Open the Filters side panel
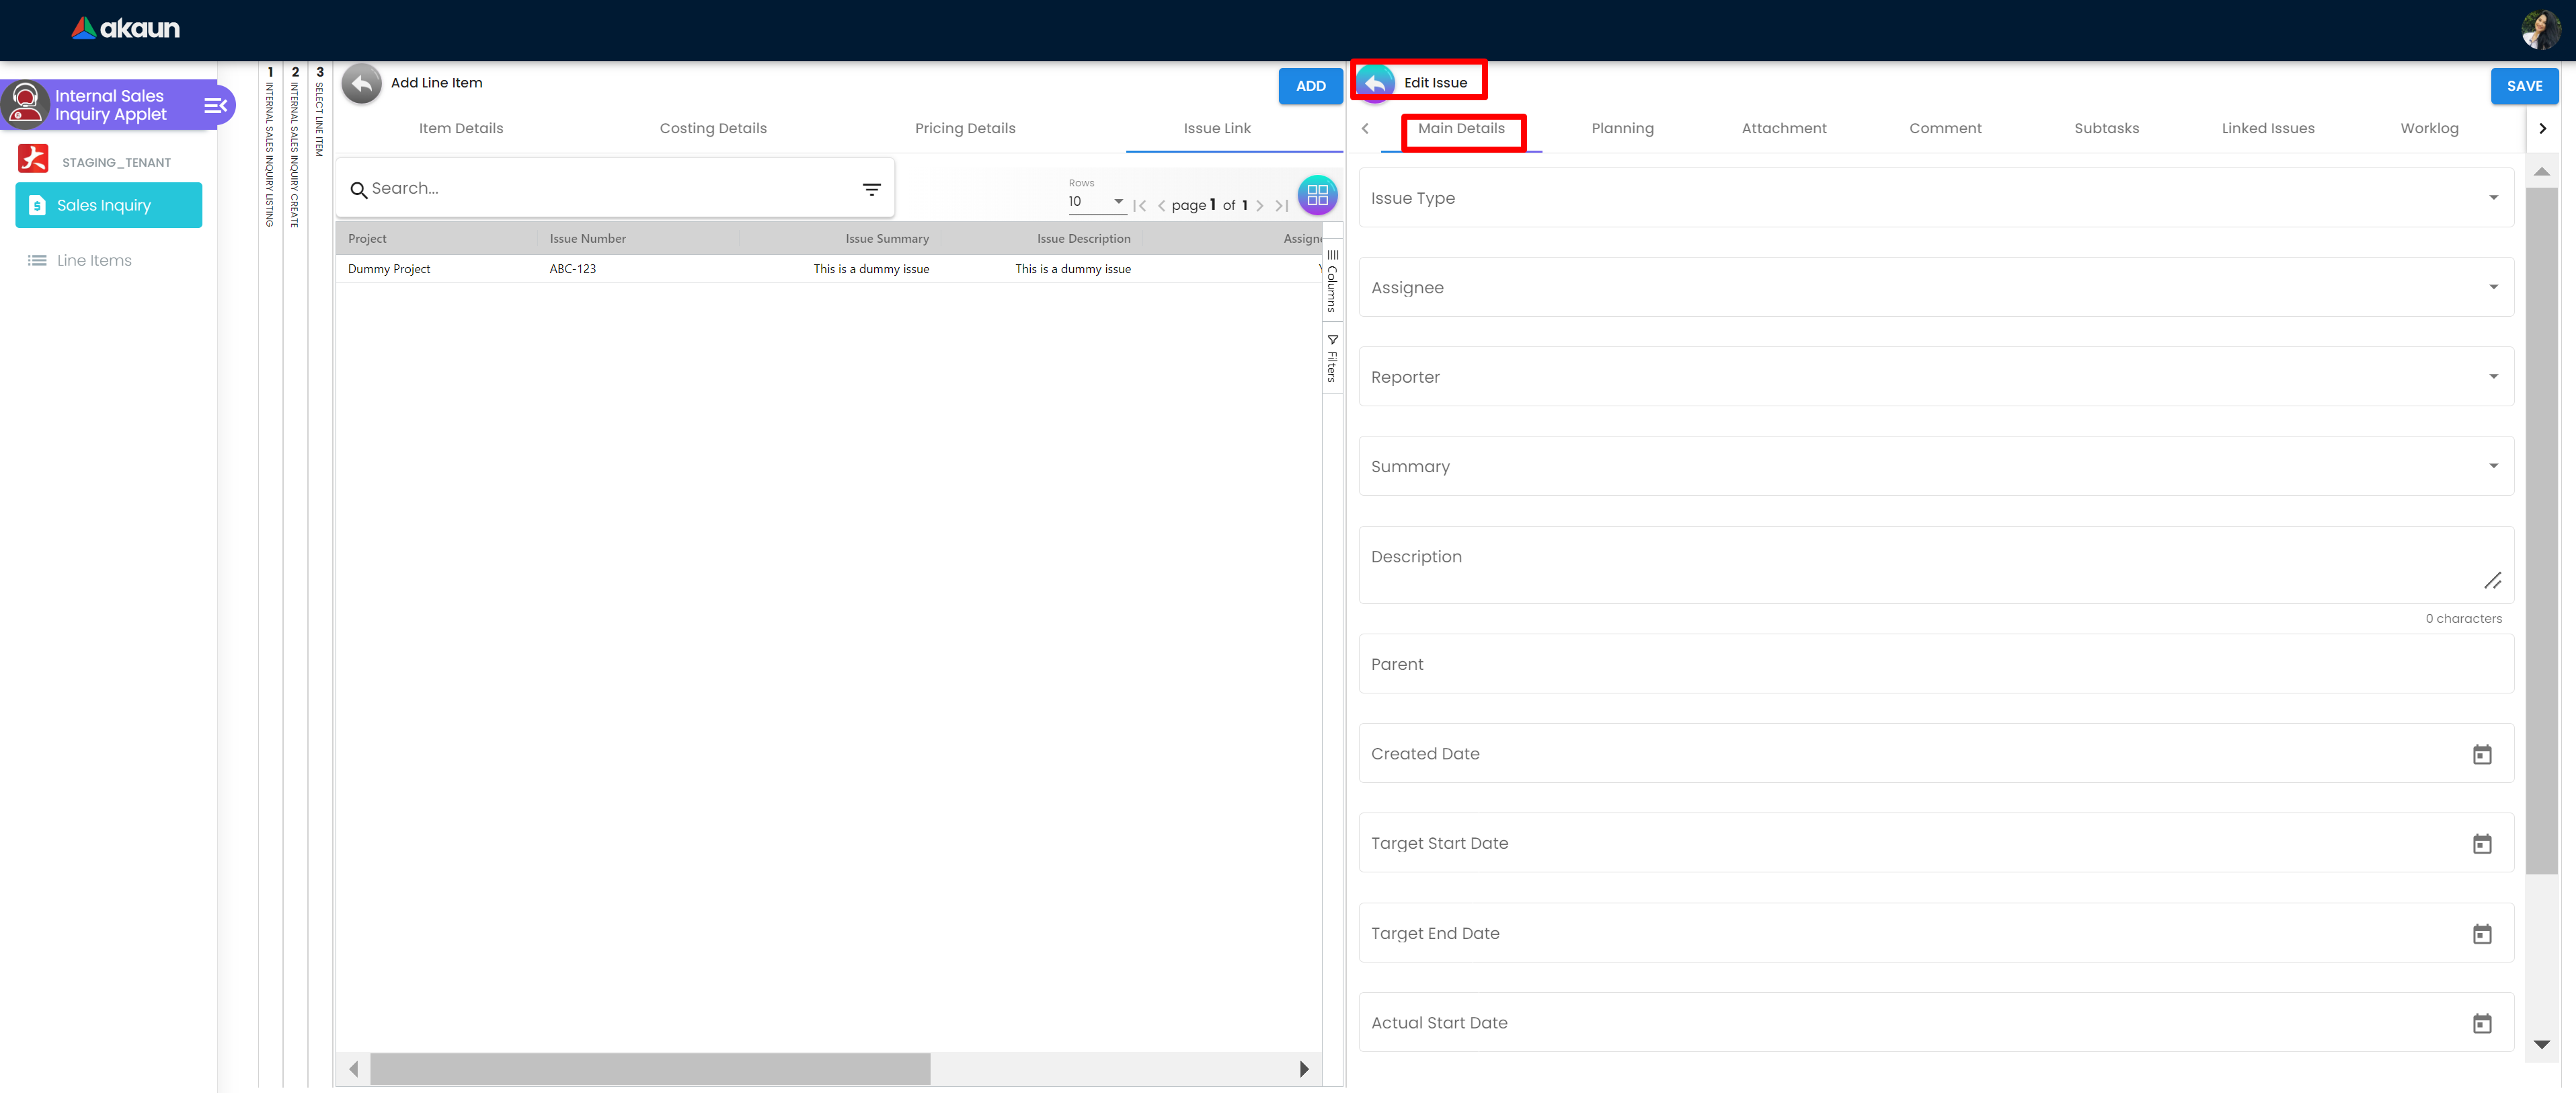The width and height of the screenshot is (2576, 1093). click(1332, 359)
